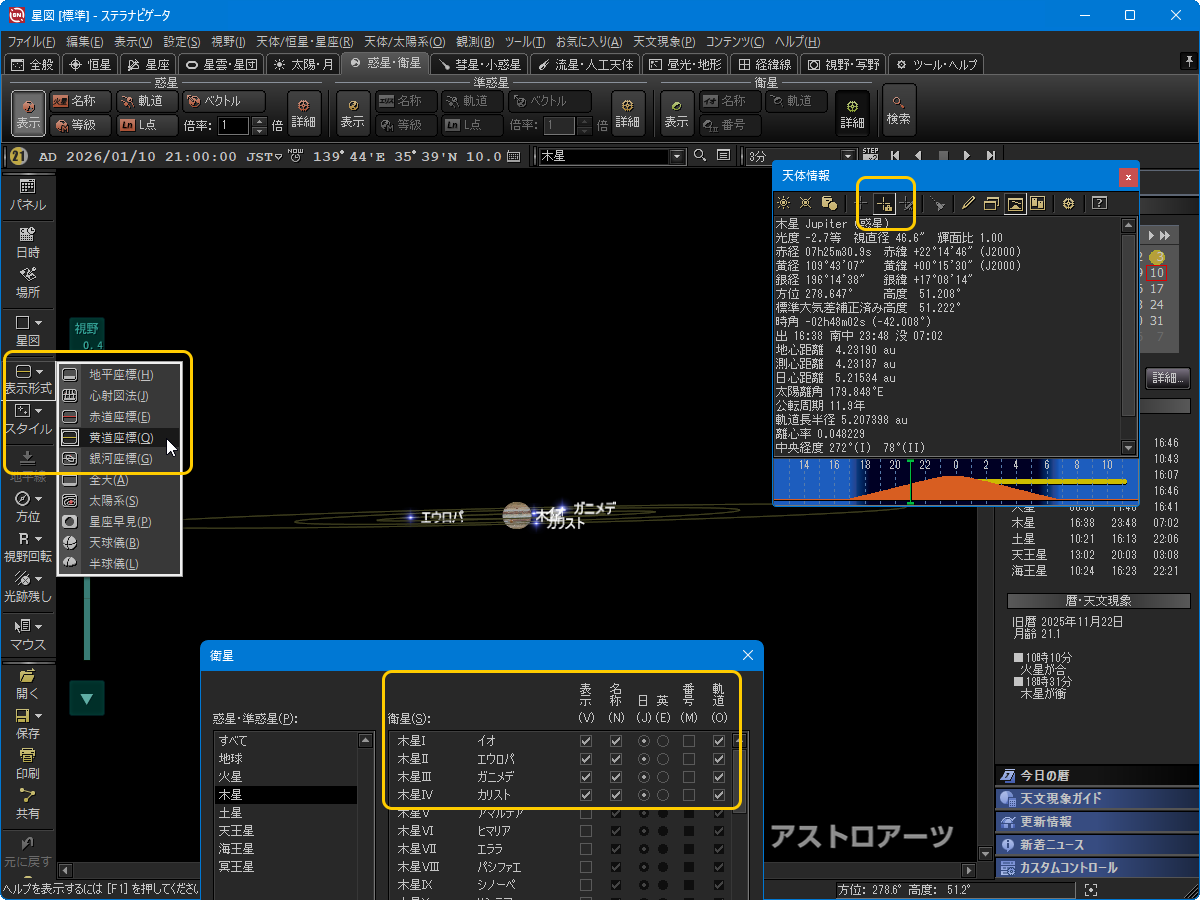Select English name radio for エウロパ
Viewport: 1200px width, 900px height.
click(663, 759)
